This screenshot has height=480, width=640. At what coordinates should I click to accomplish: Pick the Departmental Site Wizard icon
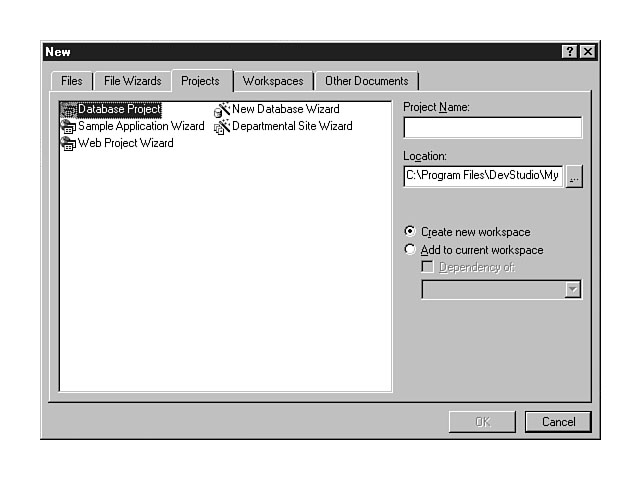[x=222, y=127]
